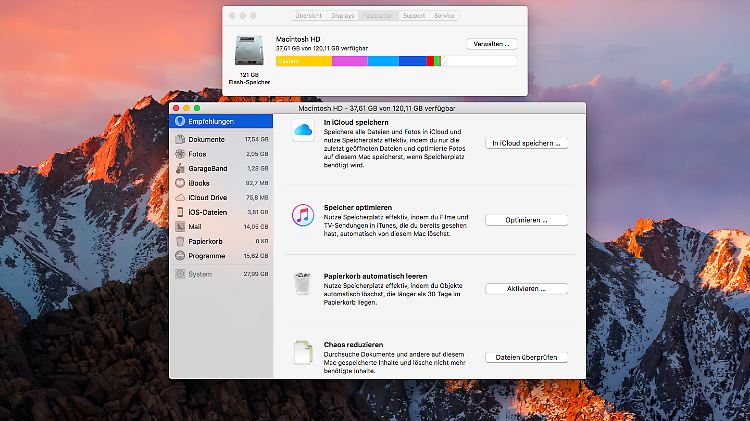750x421 pixels.
Task: Click the Macintosh HD drive icon
Action: [x=249, y=51]
